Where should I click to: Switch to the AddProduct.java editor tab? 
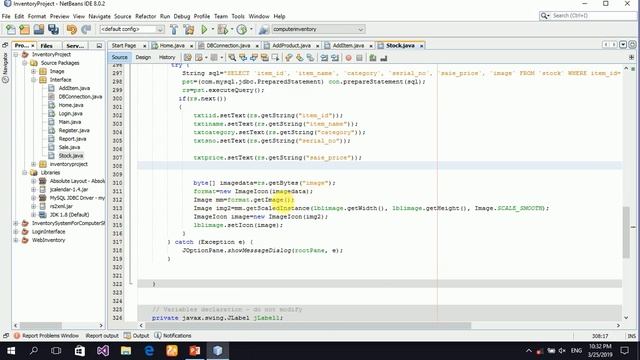point(291,45)
